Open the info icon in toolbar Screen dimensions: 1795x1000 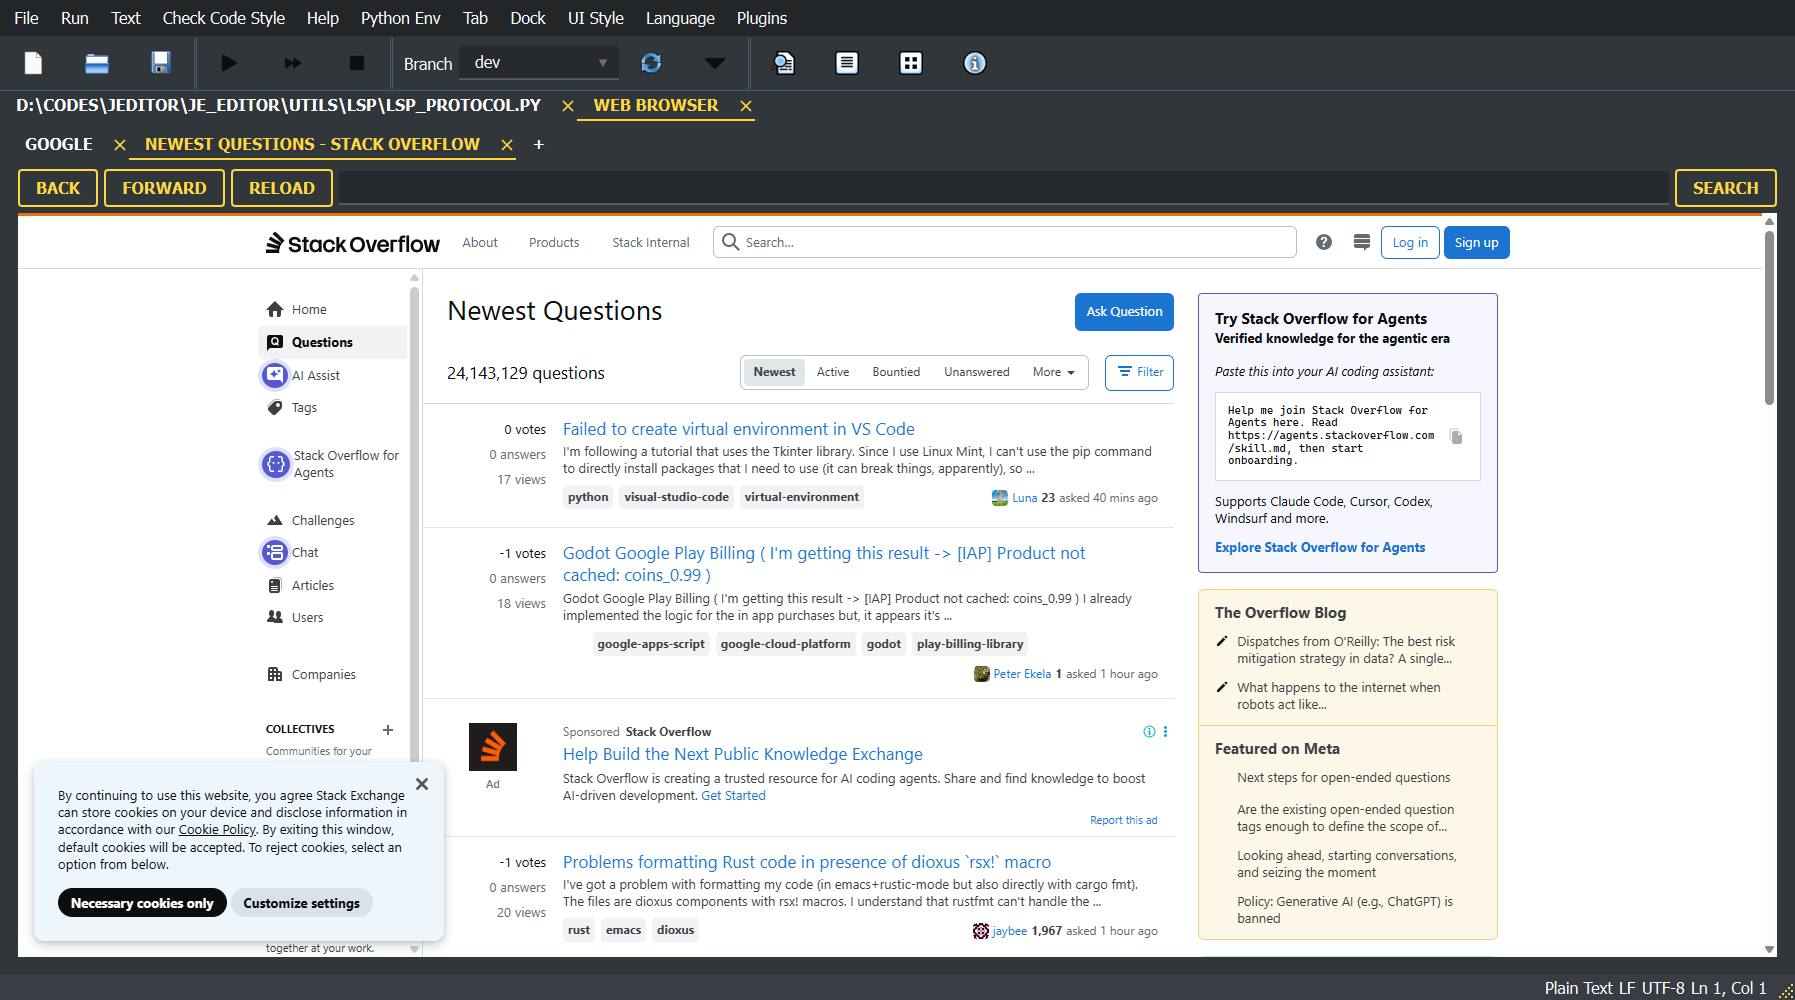click(975, 63)
